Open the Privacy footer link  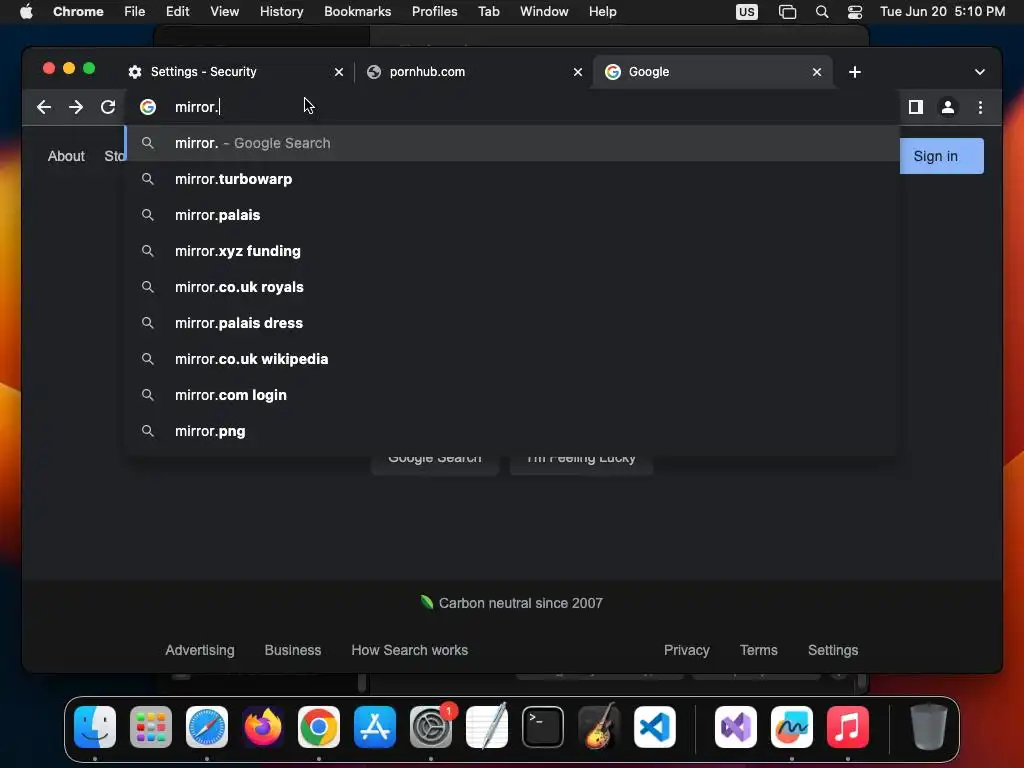(x=686, y=650)
